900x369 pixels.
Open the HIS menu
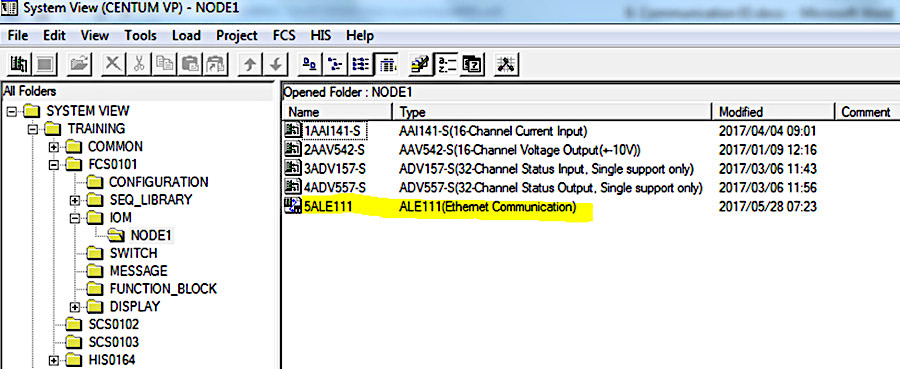(321, 36)
